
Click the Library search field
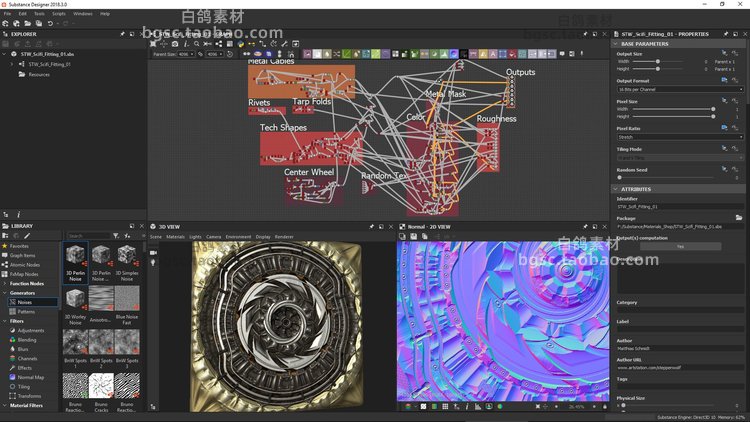click(x=88, y=236)
